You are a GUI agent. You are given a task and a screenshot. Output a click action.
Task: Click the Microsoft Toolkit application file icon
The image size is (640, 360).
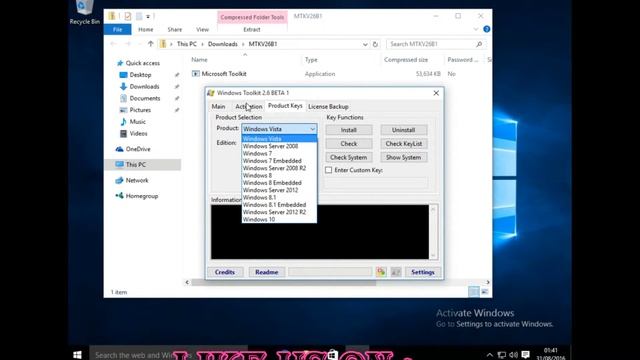coord(196,74)
